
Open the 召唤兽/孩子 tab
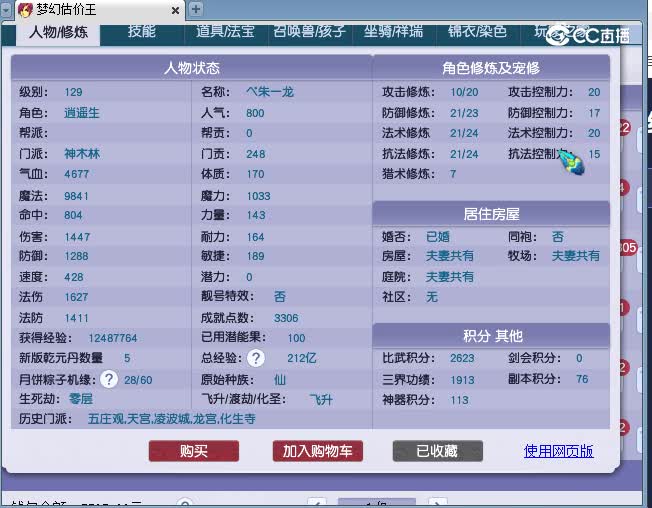[310, 31]
